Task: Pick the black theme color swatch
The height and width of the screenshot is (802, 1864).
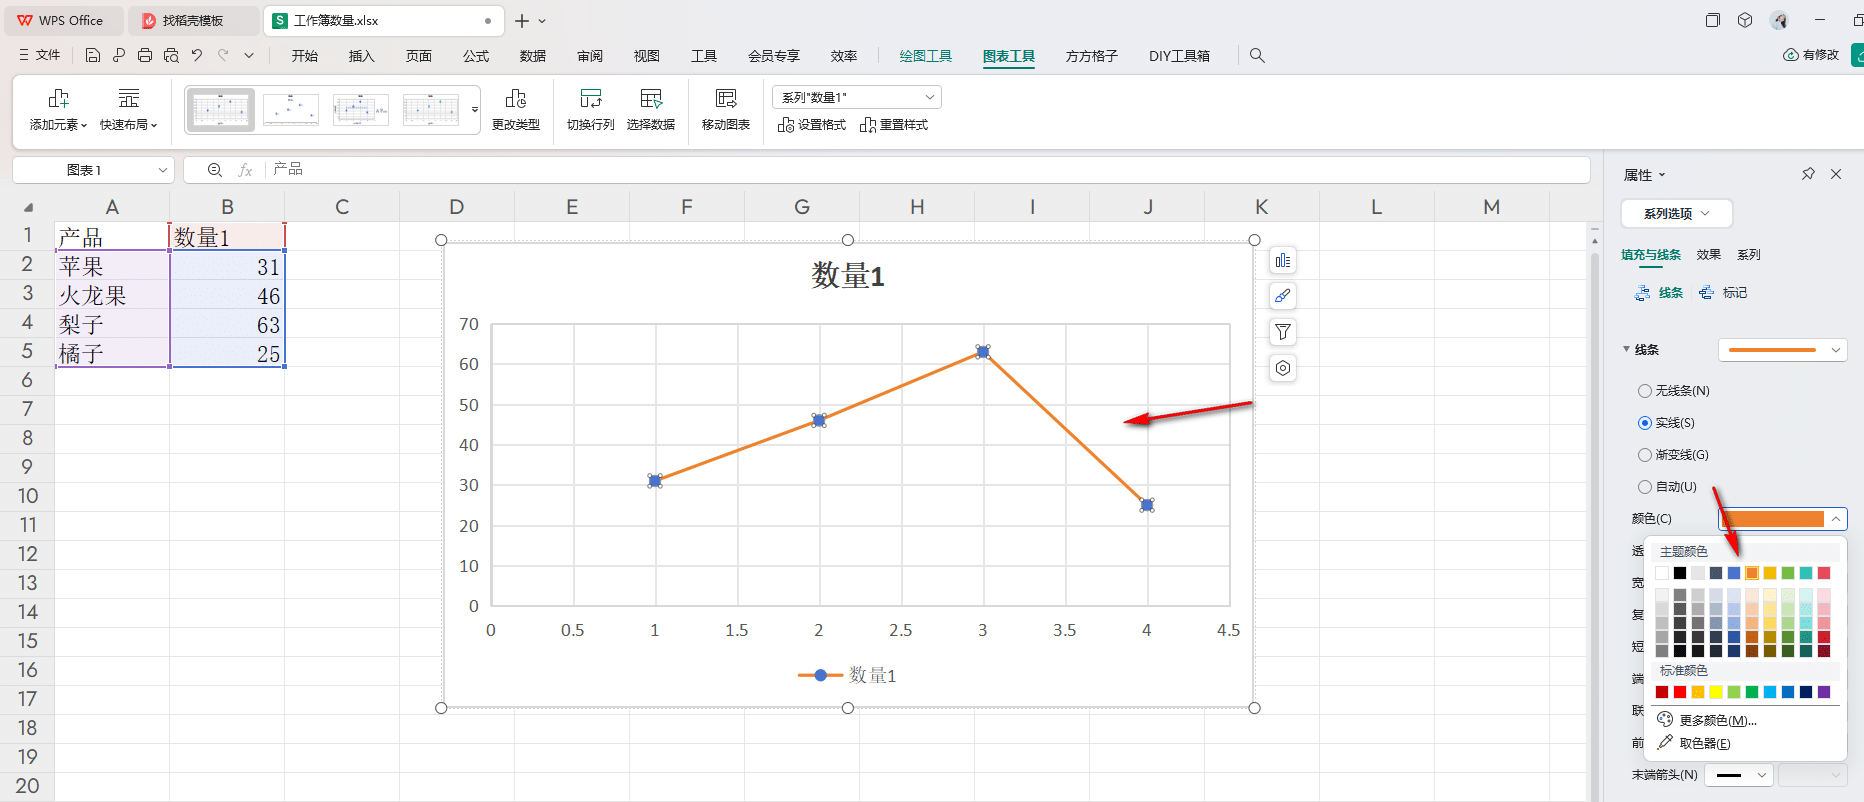Action: click(1680, 573)
